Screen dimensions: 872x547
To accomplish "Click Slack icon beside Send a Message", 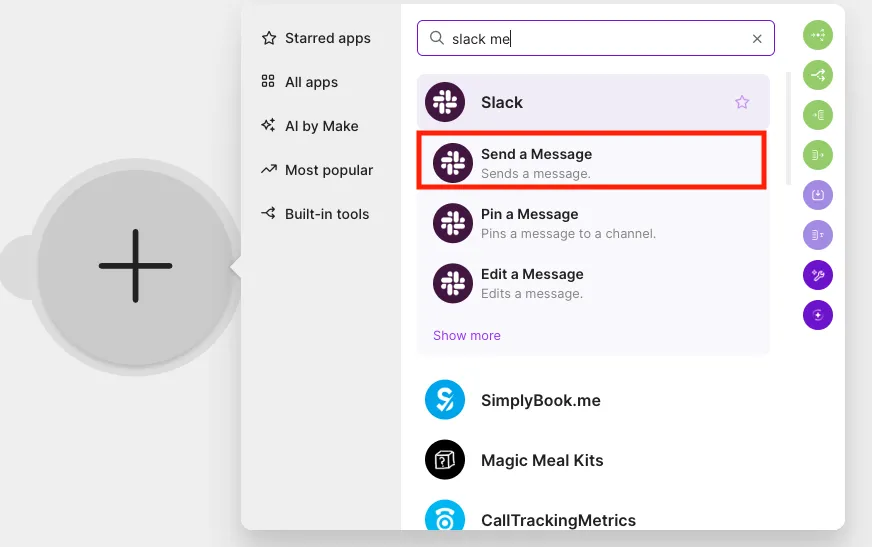I will click(x=453, y=163).
